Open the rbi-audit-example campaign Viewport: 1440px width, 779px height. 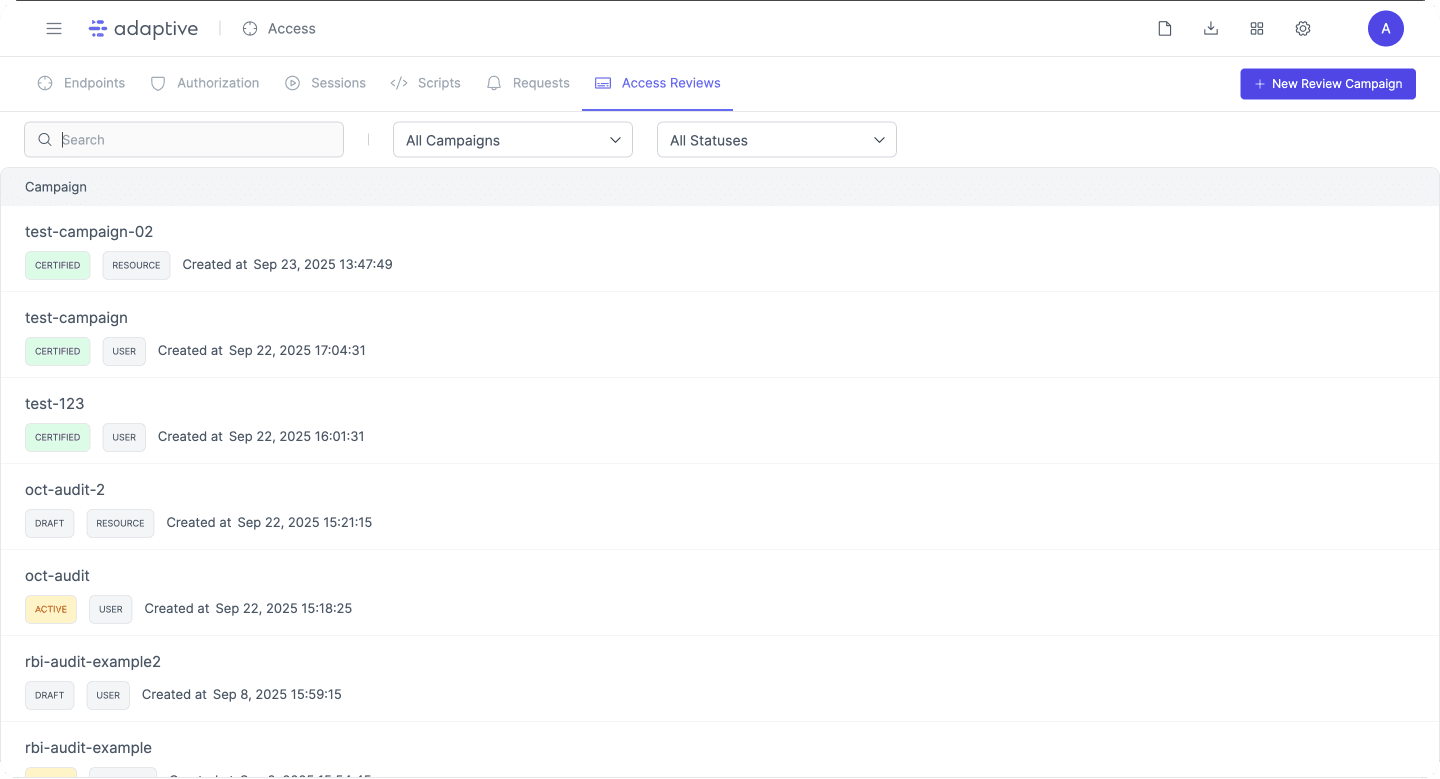click(88, 748)
